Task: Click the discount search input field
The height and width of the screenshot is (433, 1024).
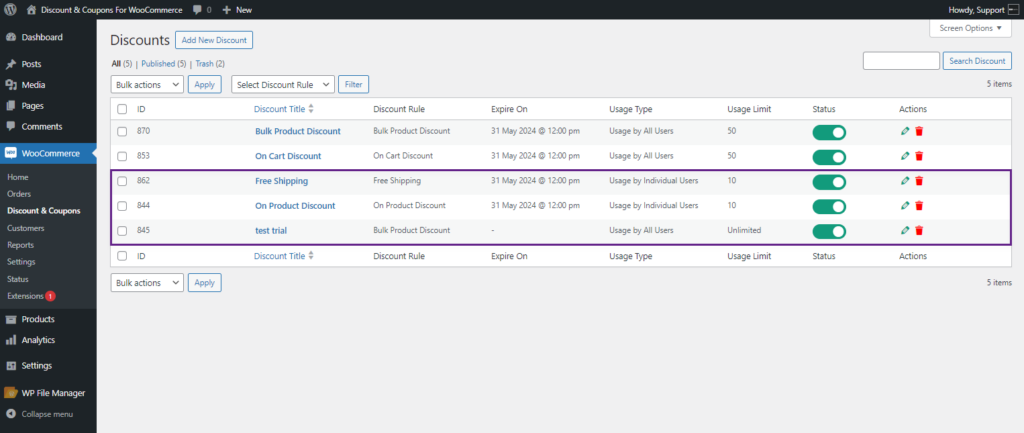Action: pos(901,61)
